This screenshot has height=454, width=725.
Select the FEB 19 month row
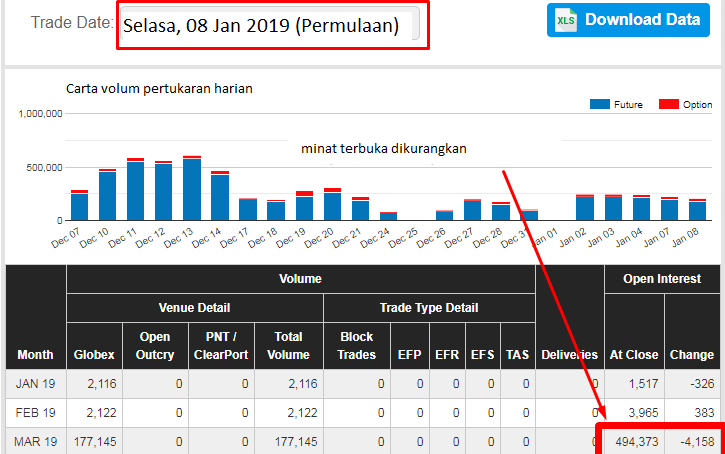35,412
